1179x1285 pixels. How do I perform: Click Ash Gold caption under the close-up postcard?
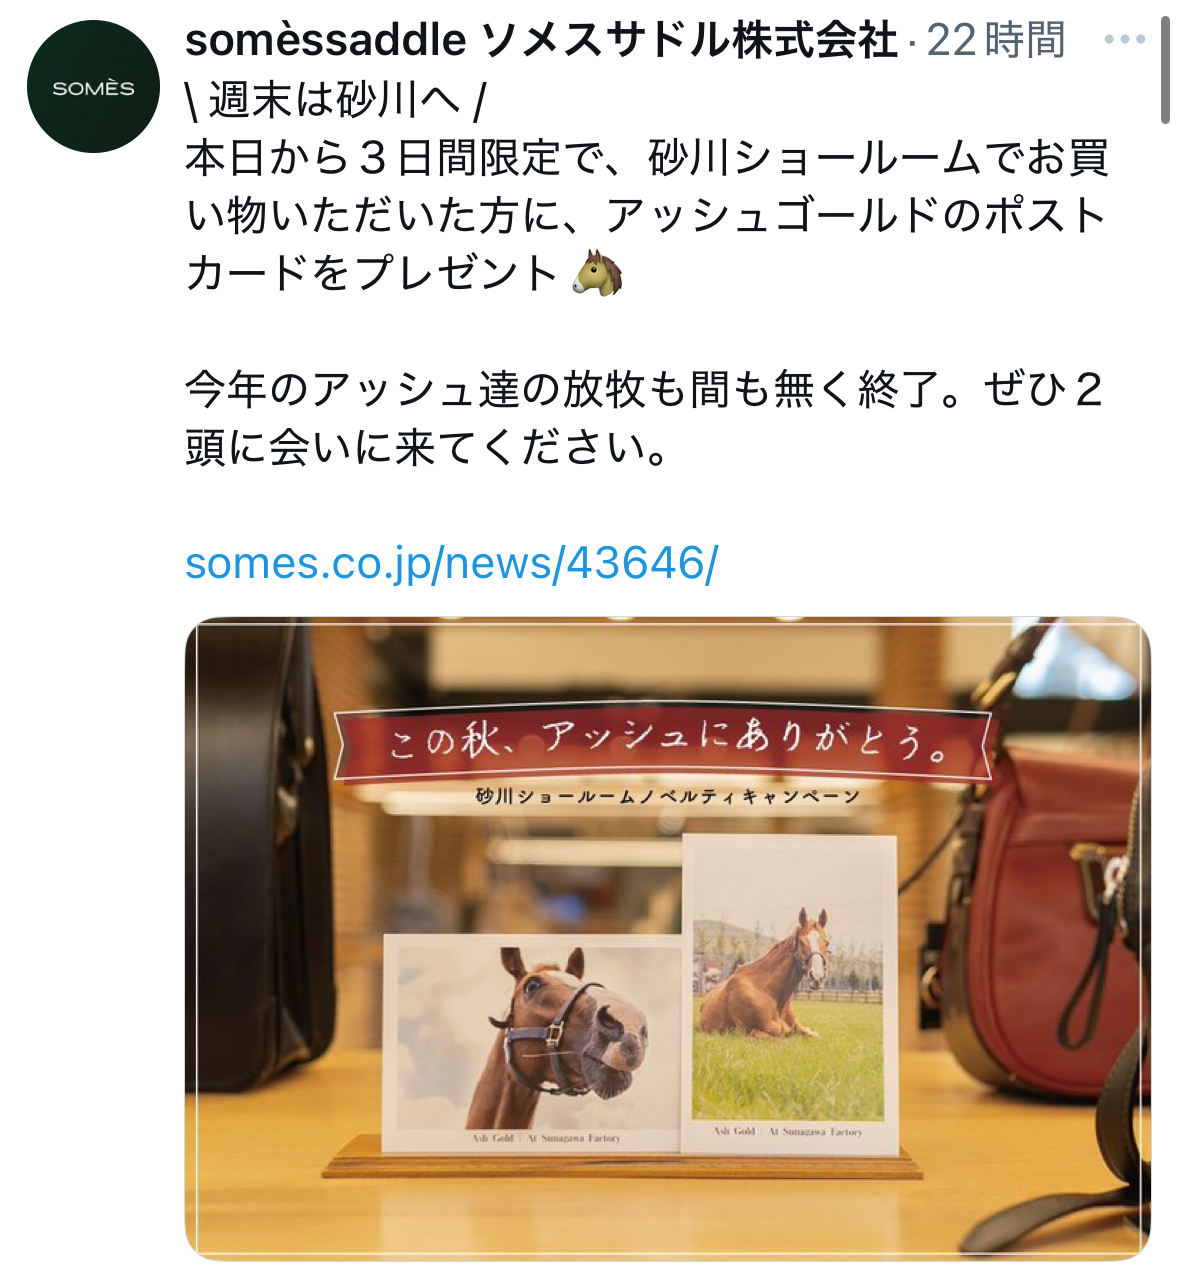click(546, 1138)
